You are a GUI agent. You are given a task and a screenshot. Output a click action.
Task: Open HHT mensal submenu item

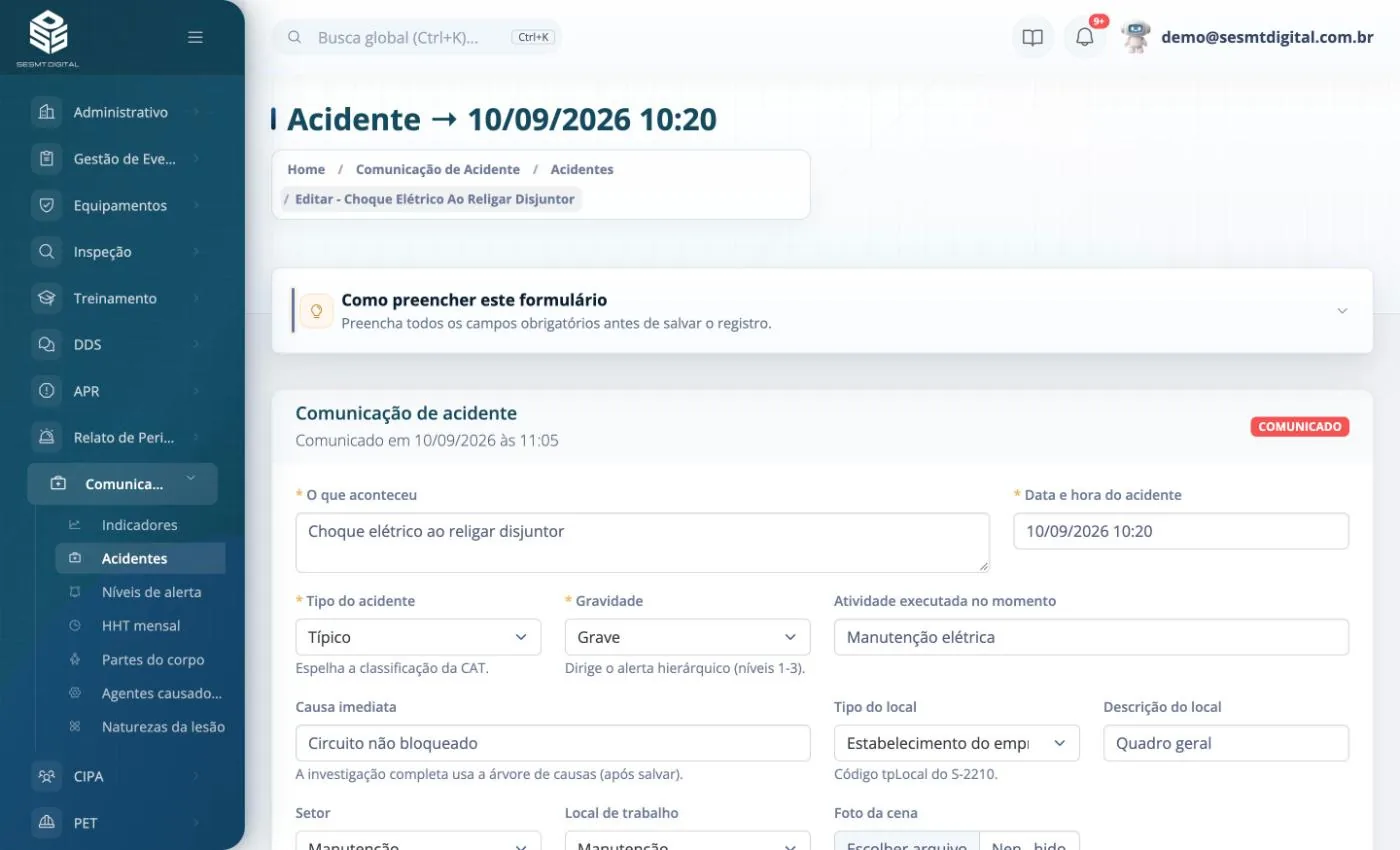tap(140, 626)
